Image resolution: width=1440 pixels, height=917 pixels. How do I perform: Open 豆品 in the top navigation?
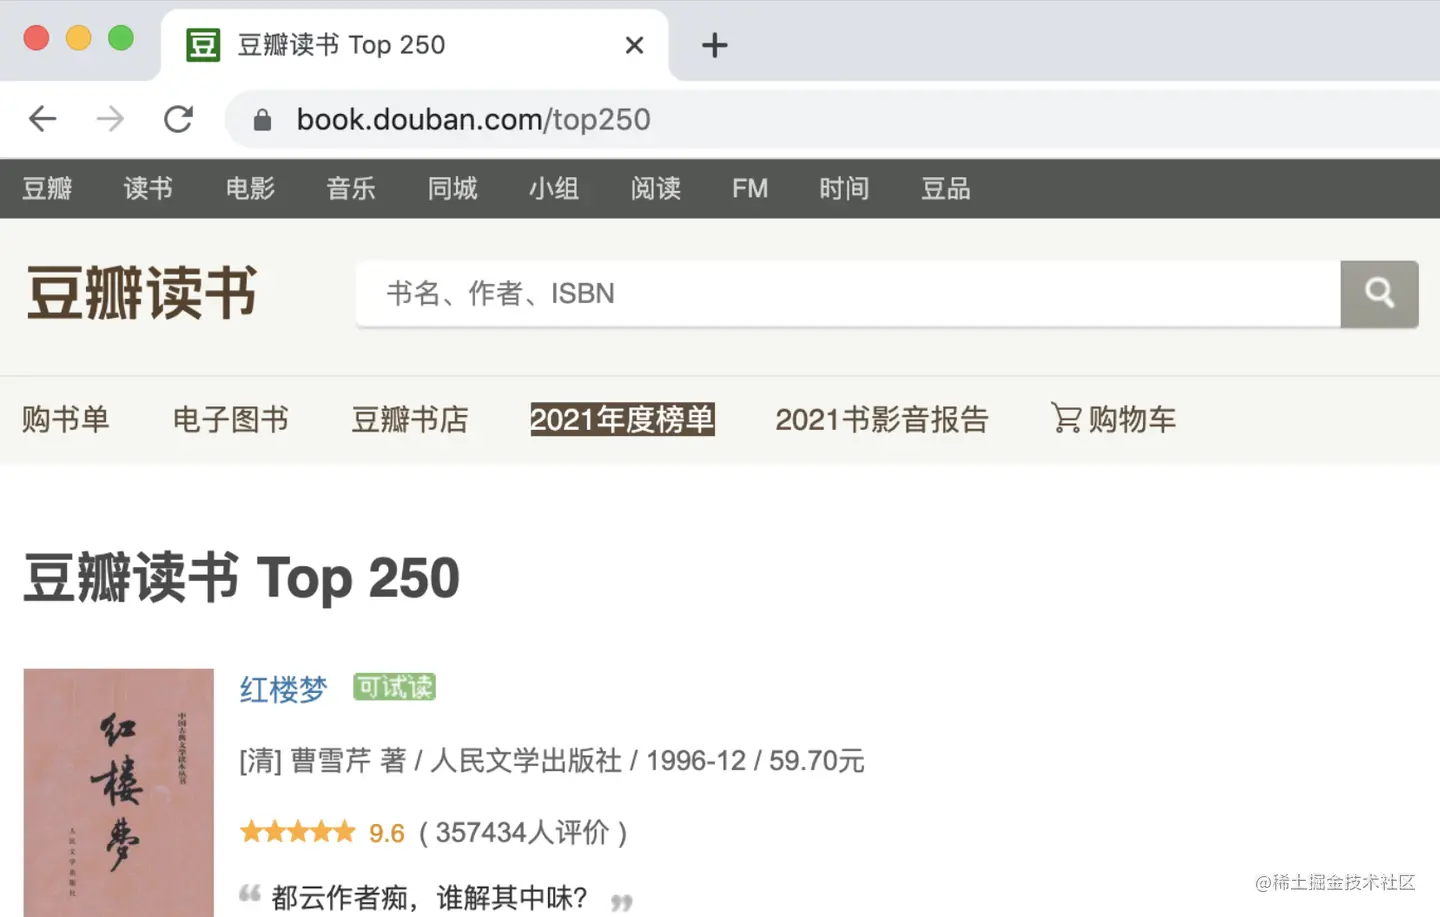point(946,188)
